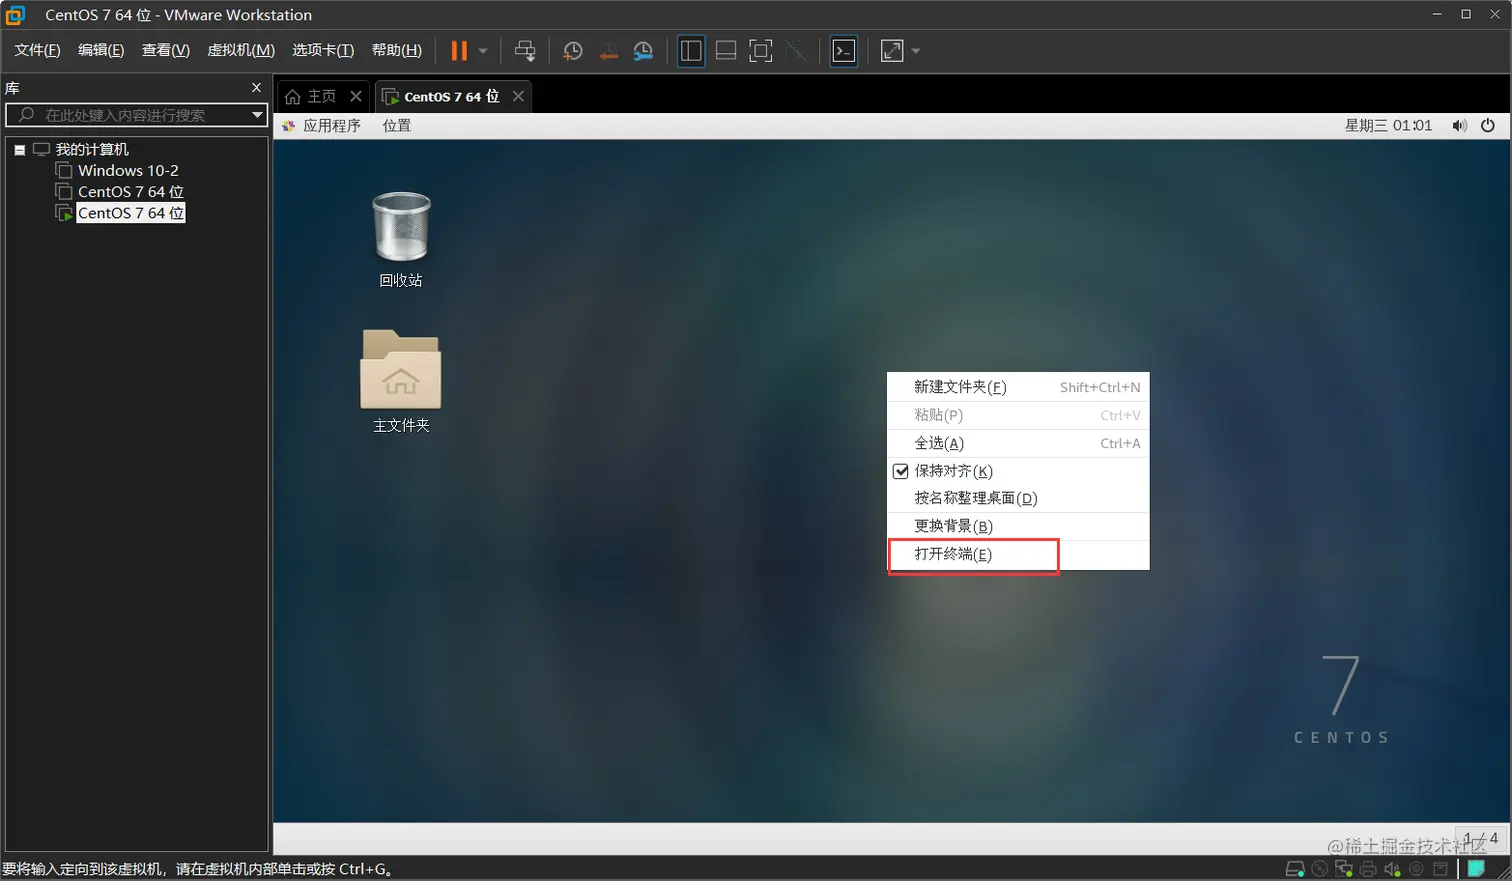
Task: Click the sound card status icon
Action: 1392,869
